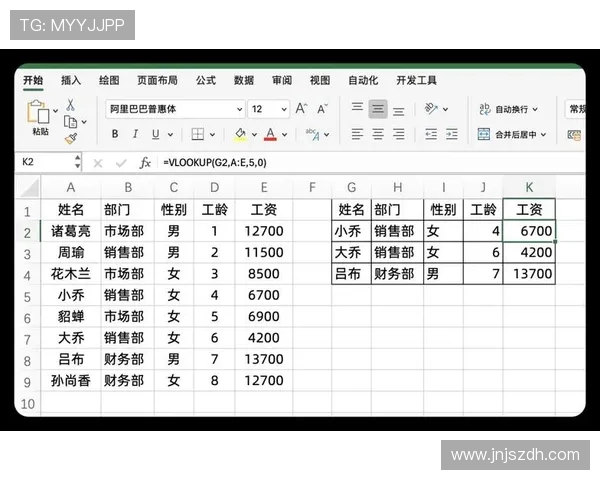This screenshot has width=600, height=480.
Task: Apply the red font color
Action: tap(271, 134)
